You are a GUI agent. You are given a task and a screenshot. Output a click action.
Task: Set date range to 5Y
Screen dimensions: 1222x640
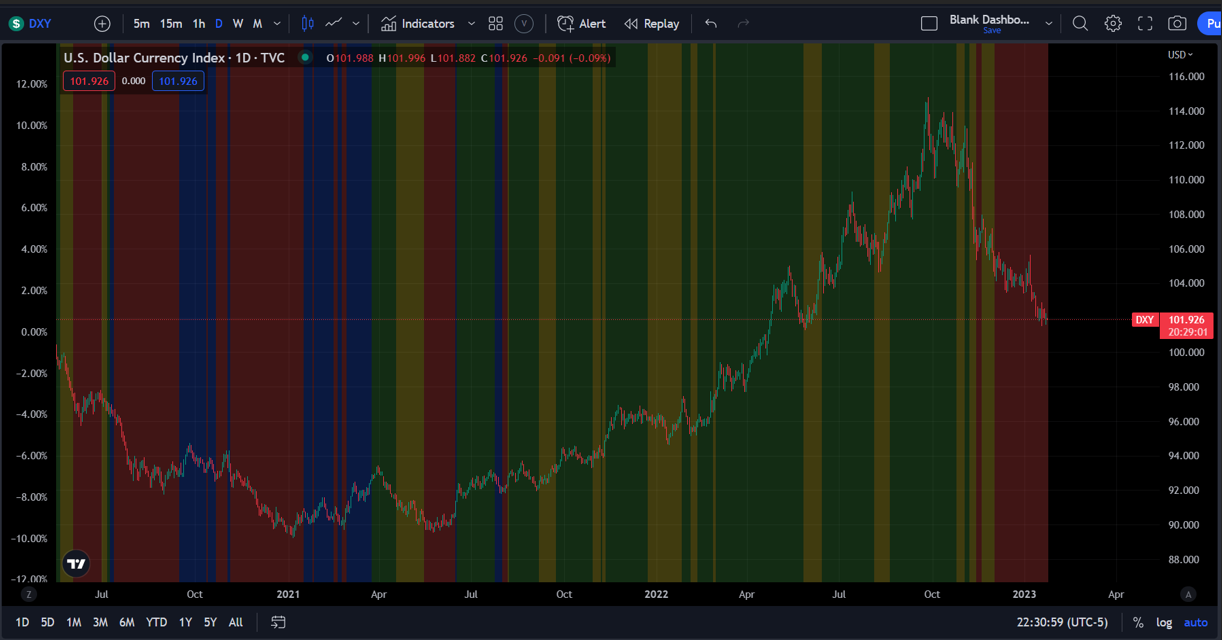pos(210,622)
